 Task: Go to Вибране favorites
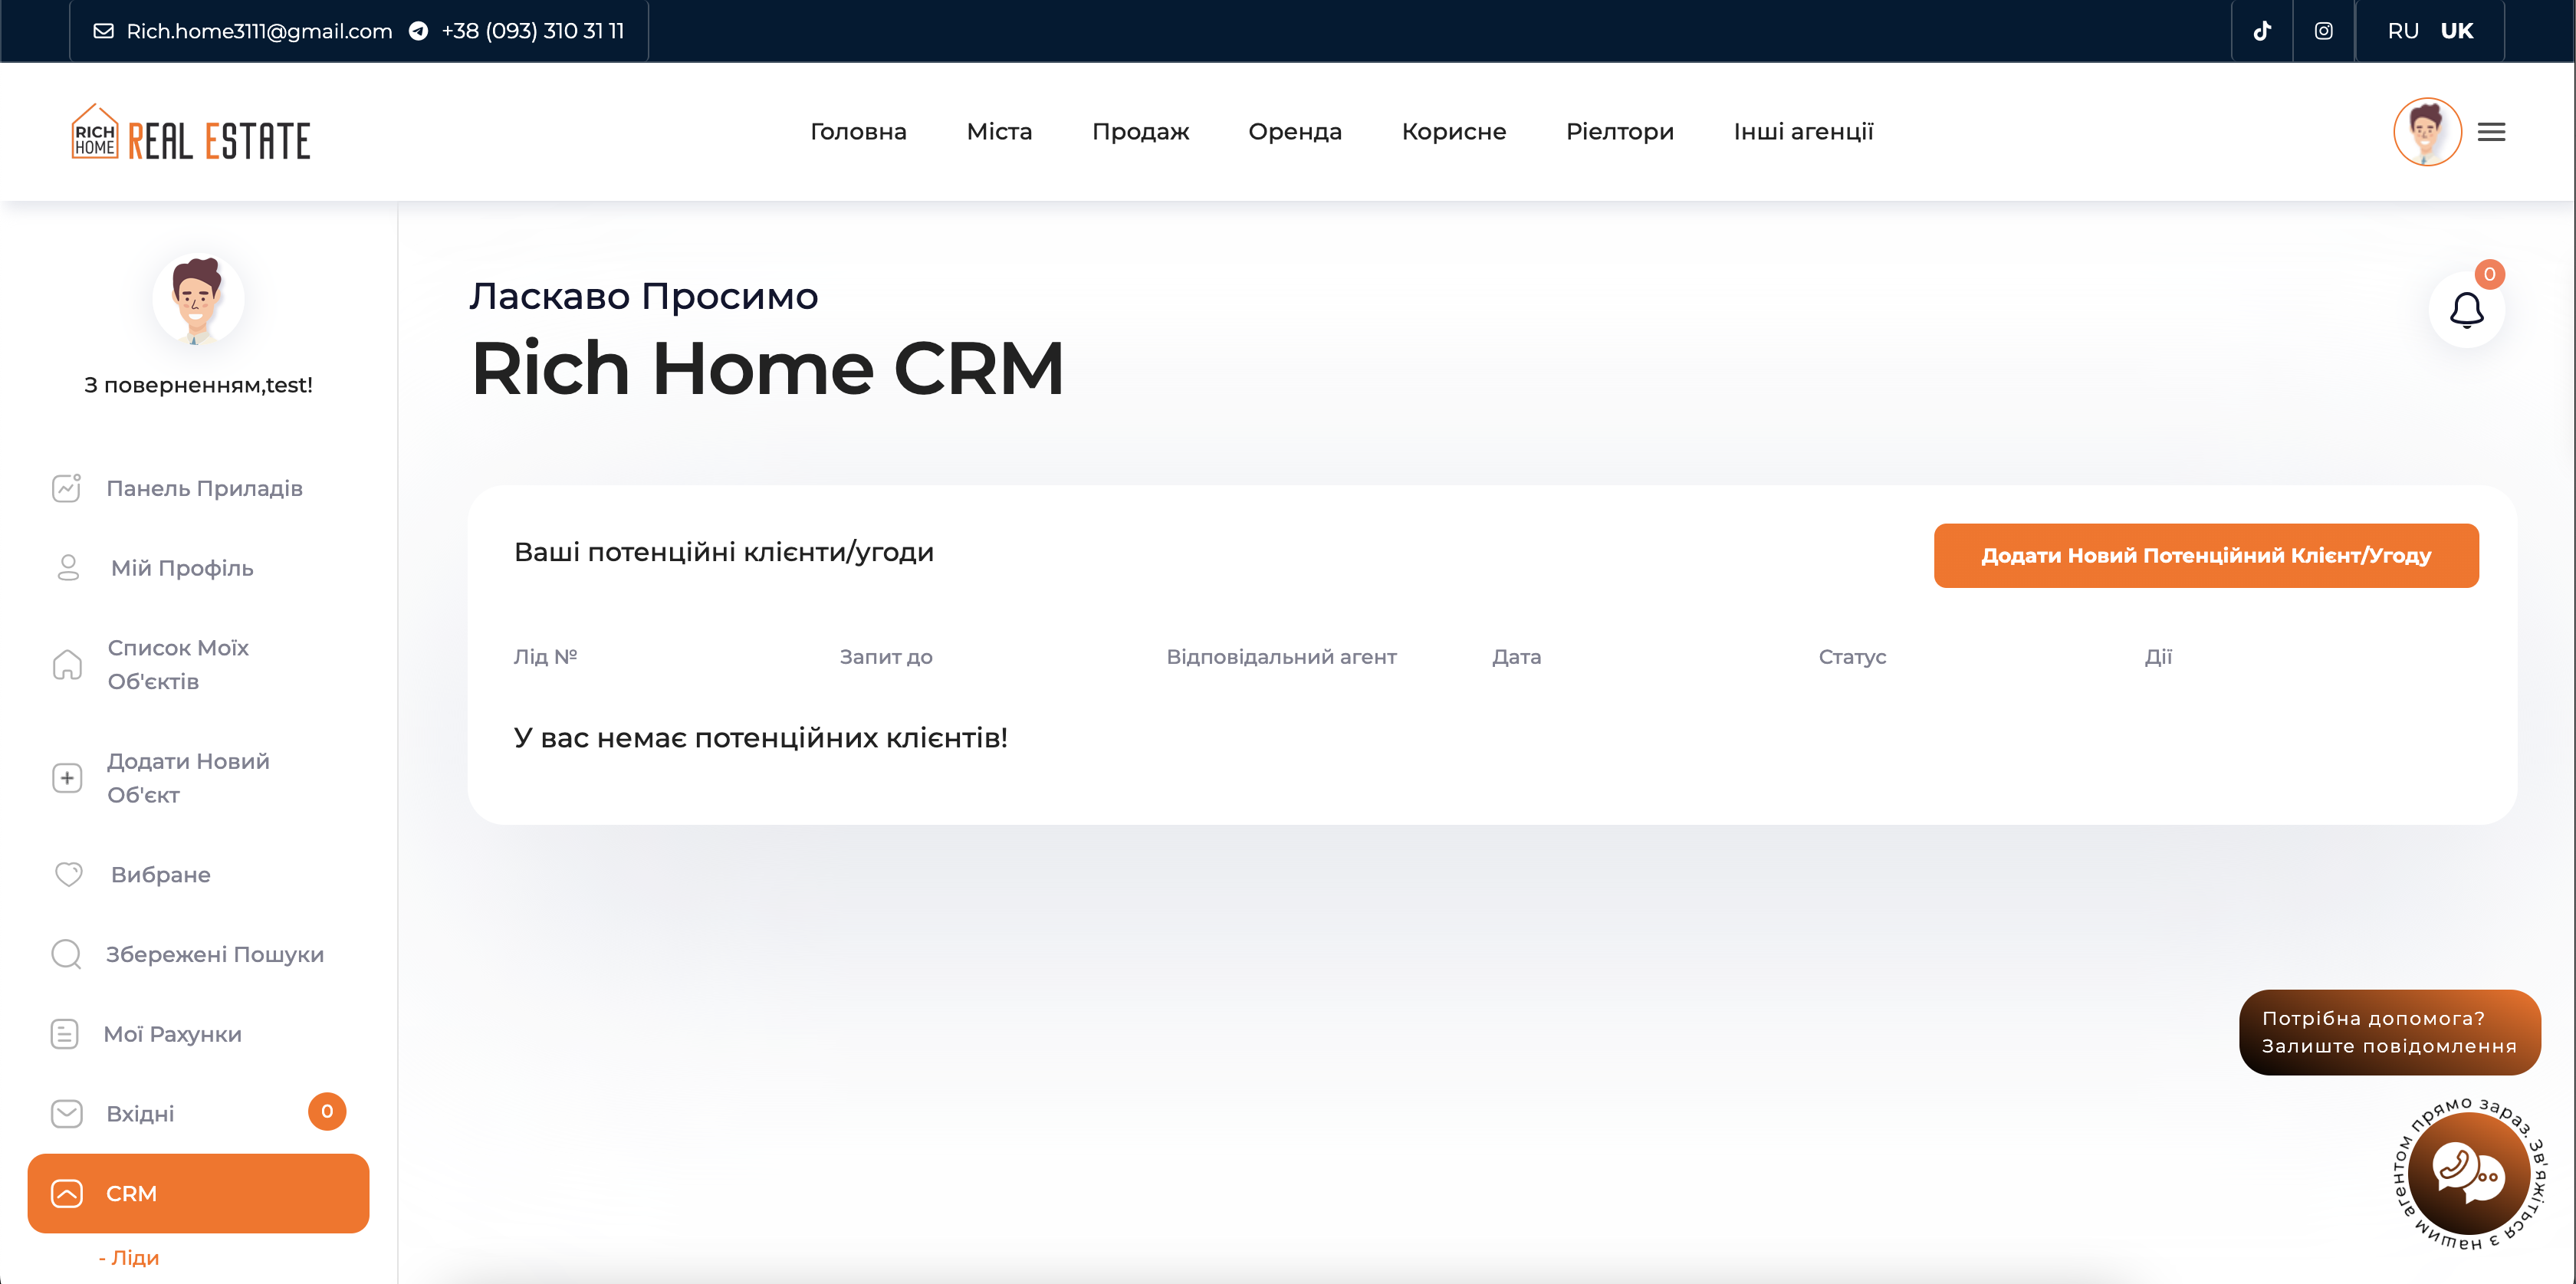tap(160, 874)
